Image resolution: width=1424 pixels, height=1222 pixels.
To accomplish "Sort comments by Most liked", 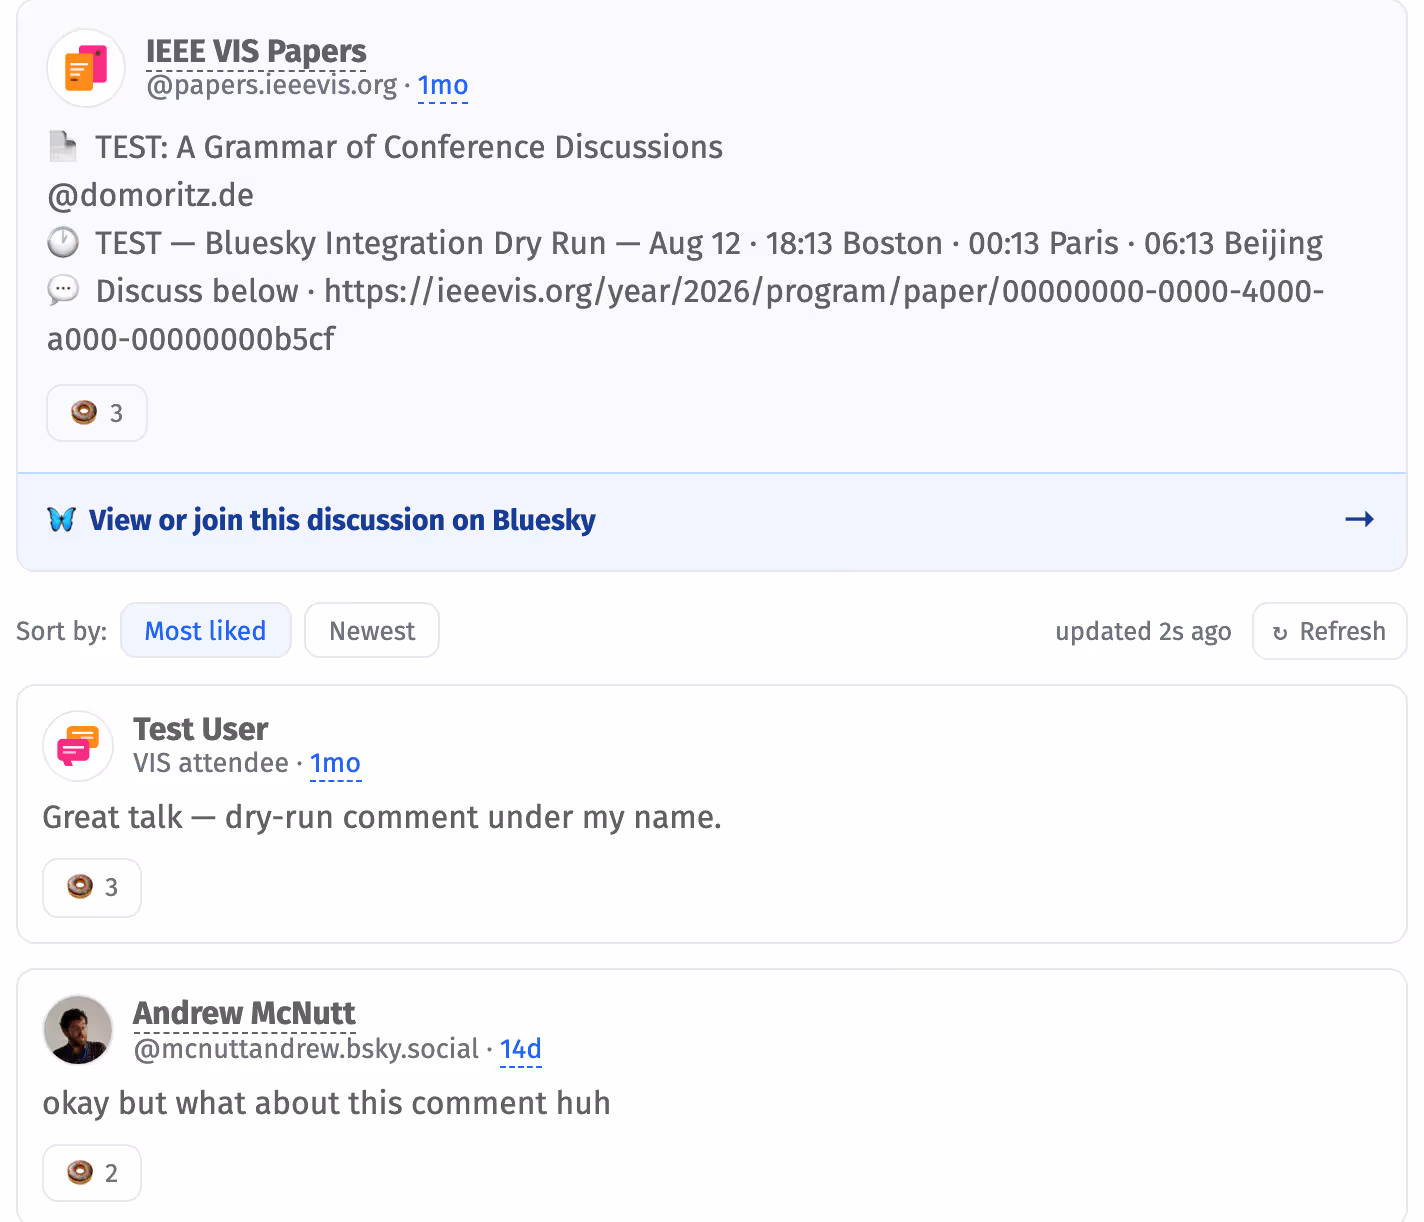I will click(x=206, y=631).
